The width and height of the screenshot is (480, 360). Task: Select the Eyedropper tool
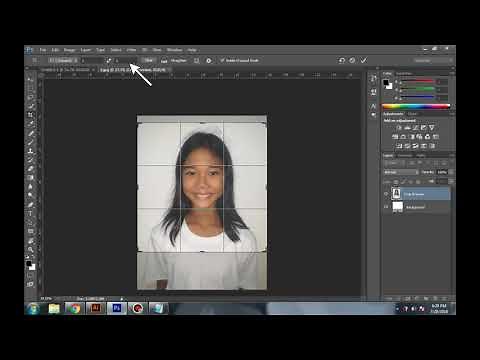pos(30,124)
